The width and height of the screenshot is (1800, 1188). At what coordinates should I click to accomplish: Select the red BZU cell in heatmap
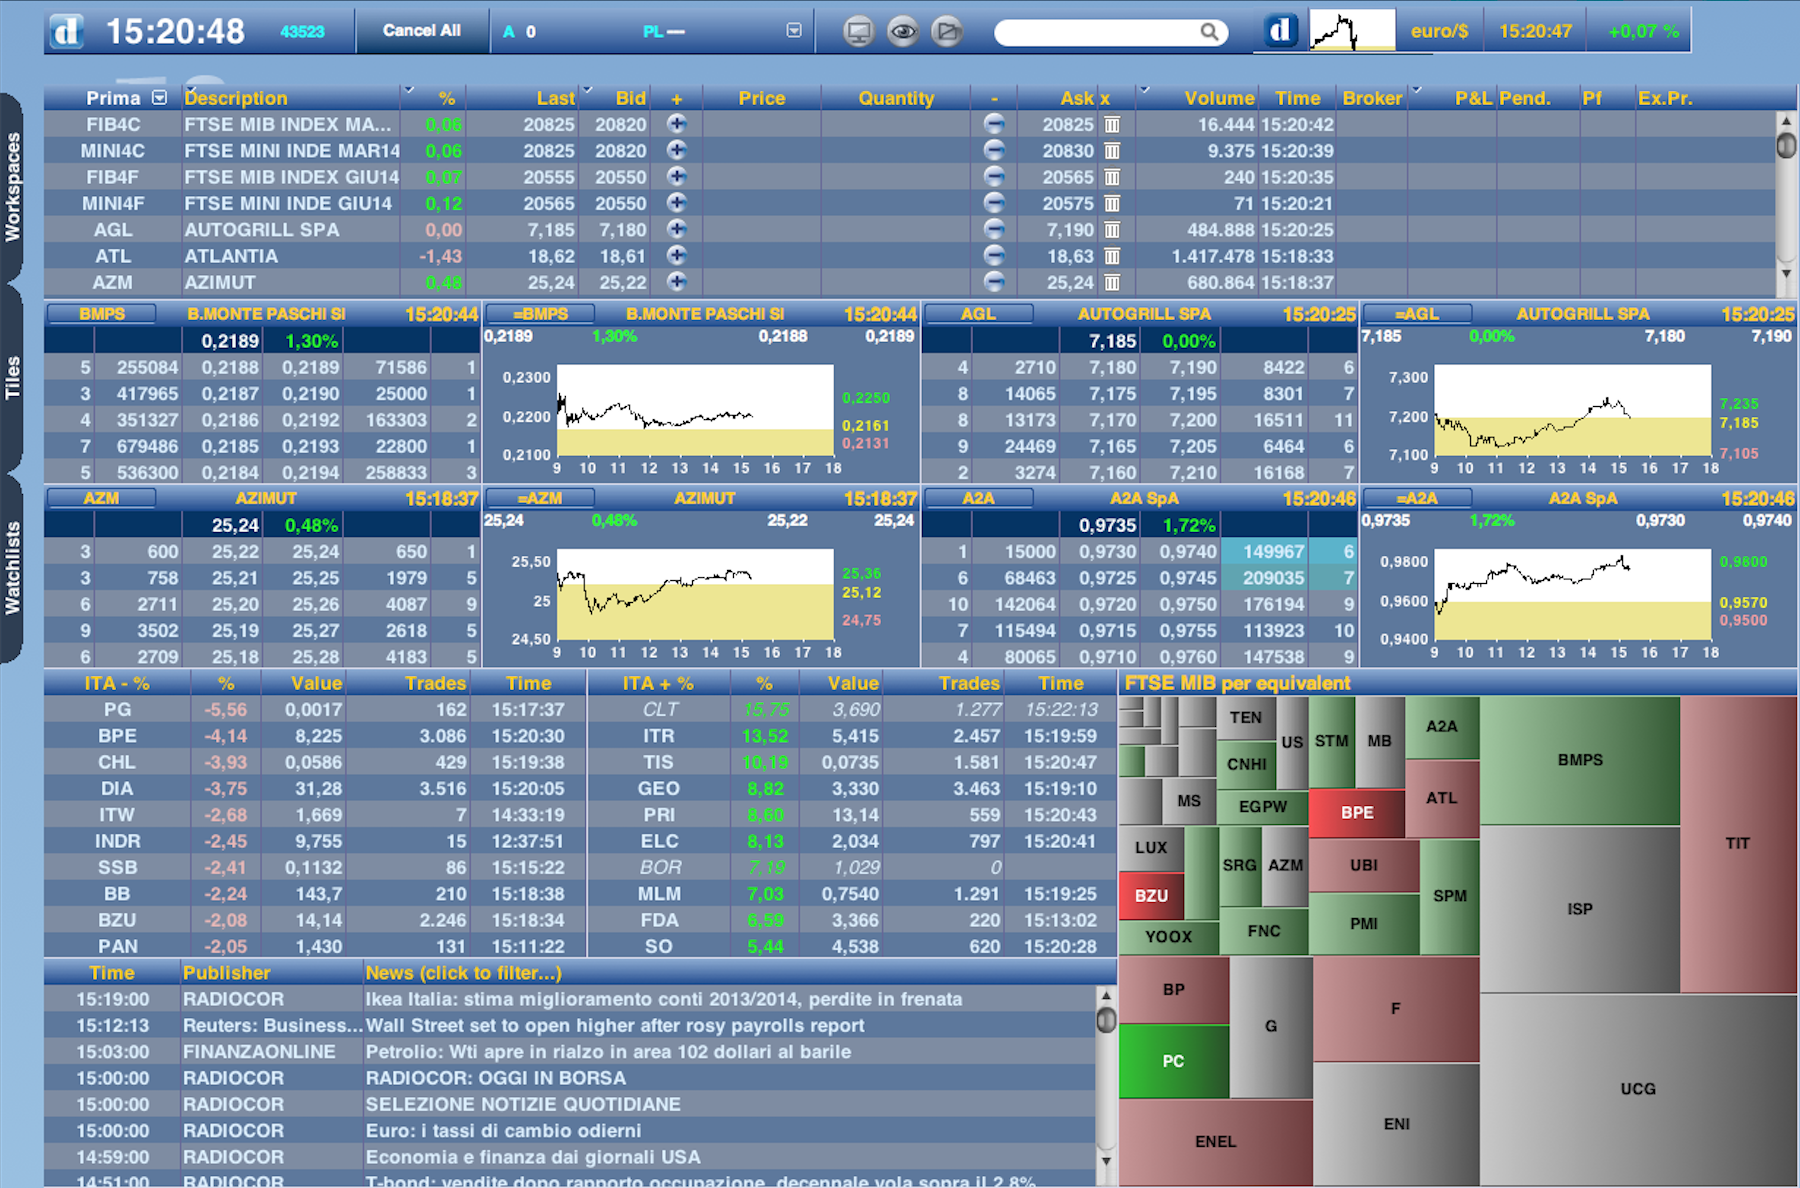point(1151,896)
